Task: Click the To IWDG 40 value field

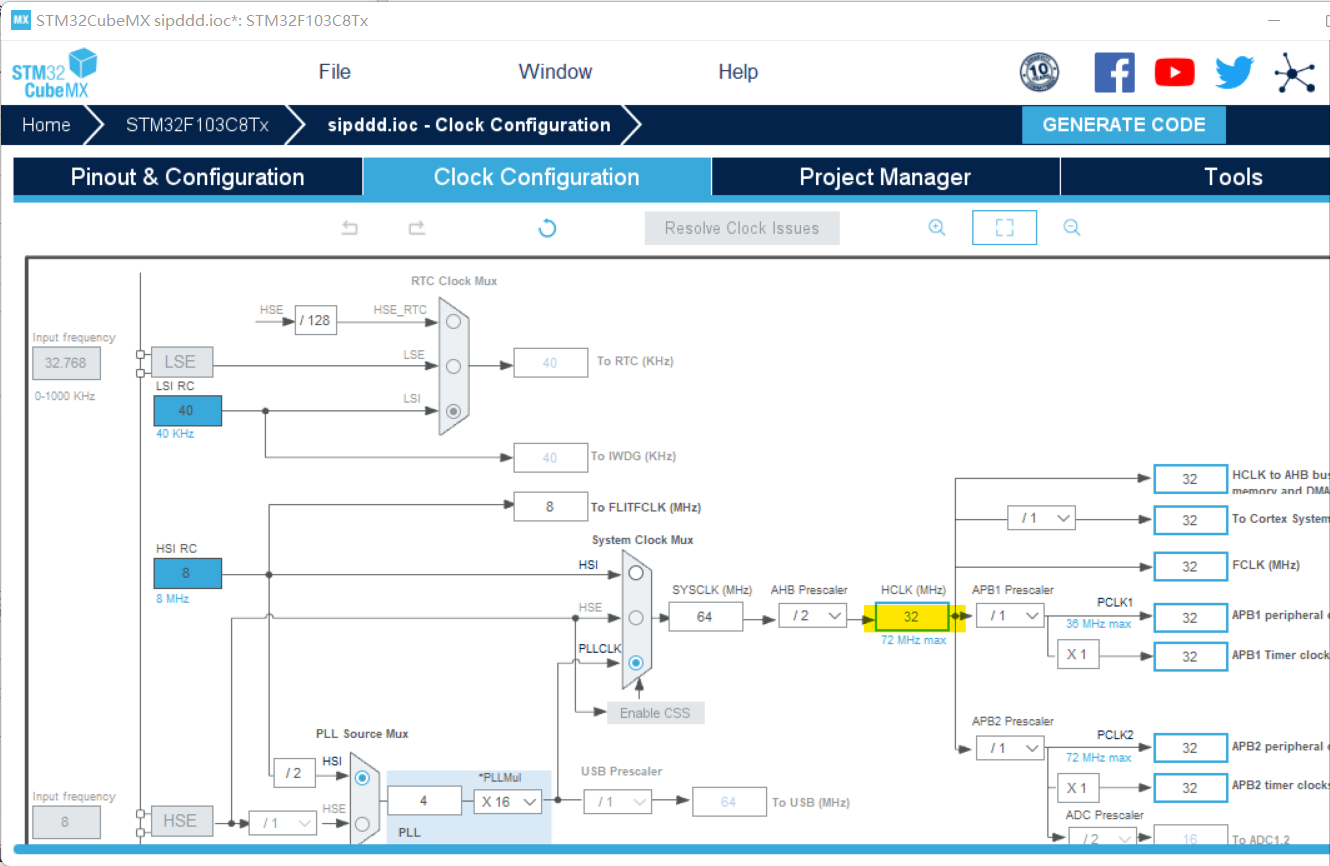Action: coord(550,458)
